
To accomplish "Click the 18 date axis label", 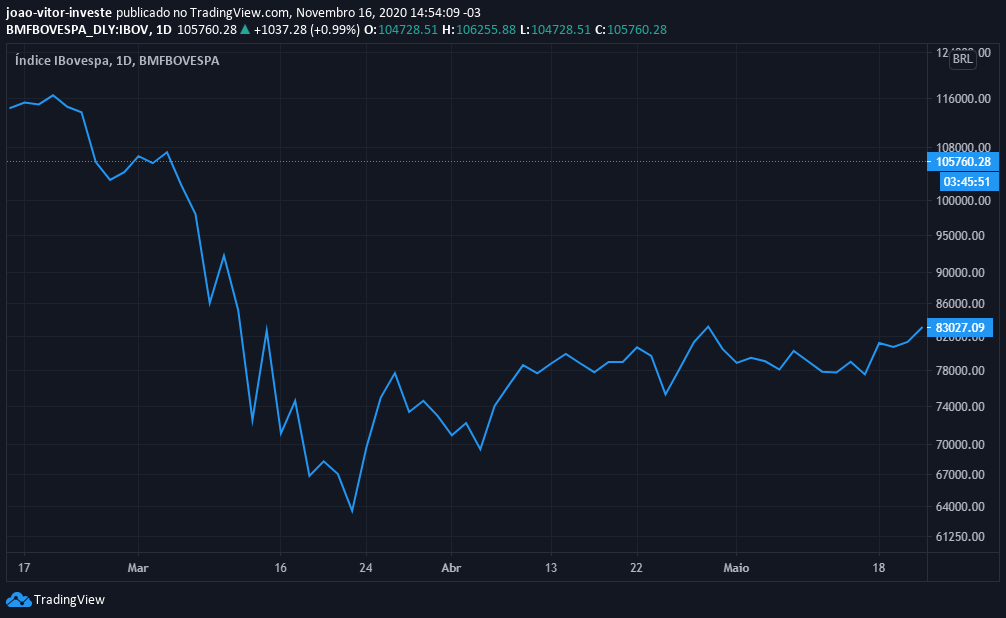I will [x=878, y=568].
